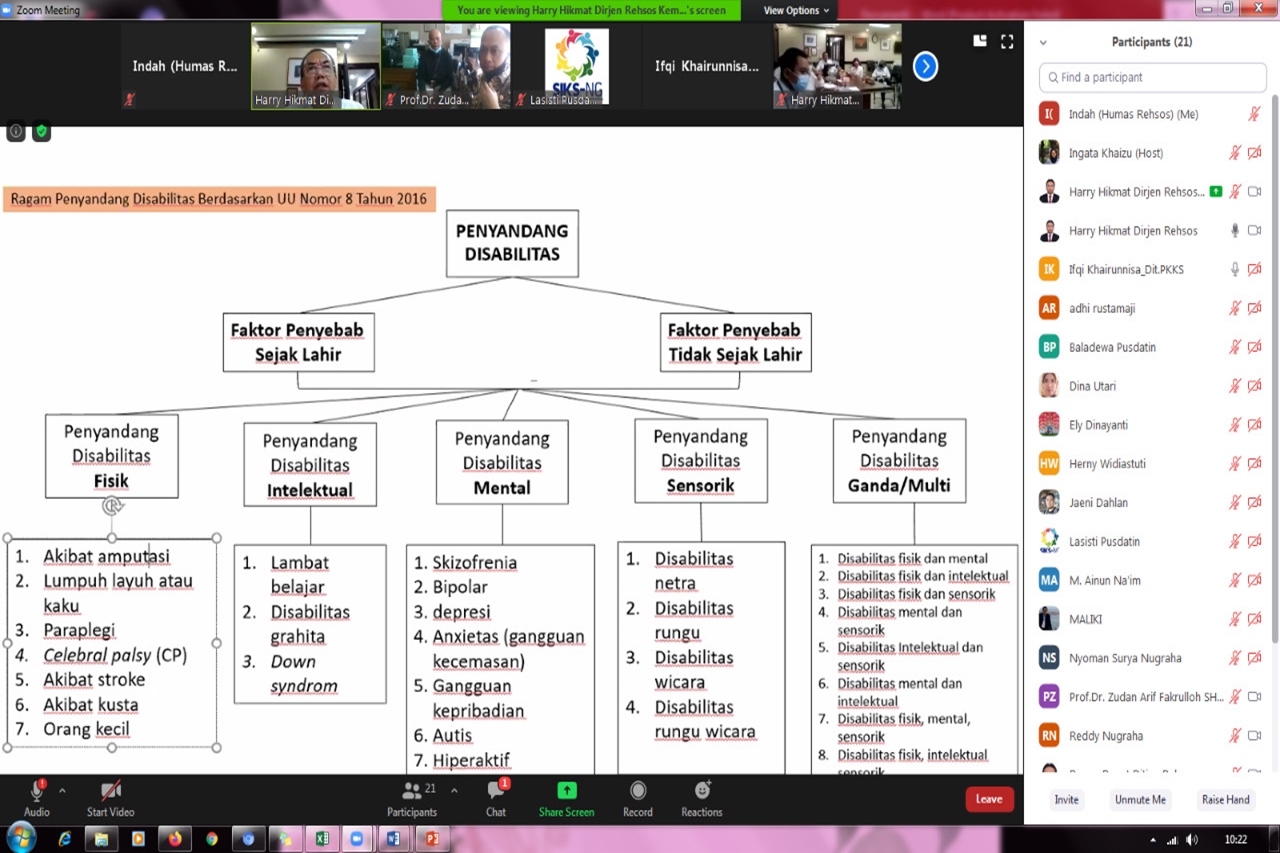Click Unmute Me
The image size is (1280, 853).
(x=1140, y=800)
